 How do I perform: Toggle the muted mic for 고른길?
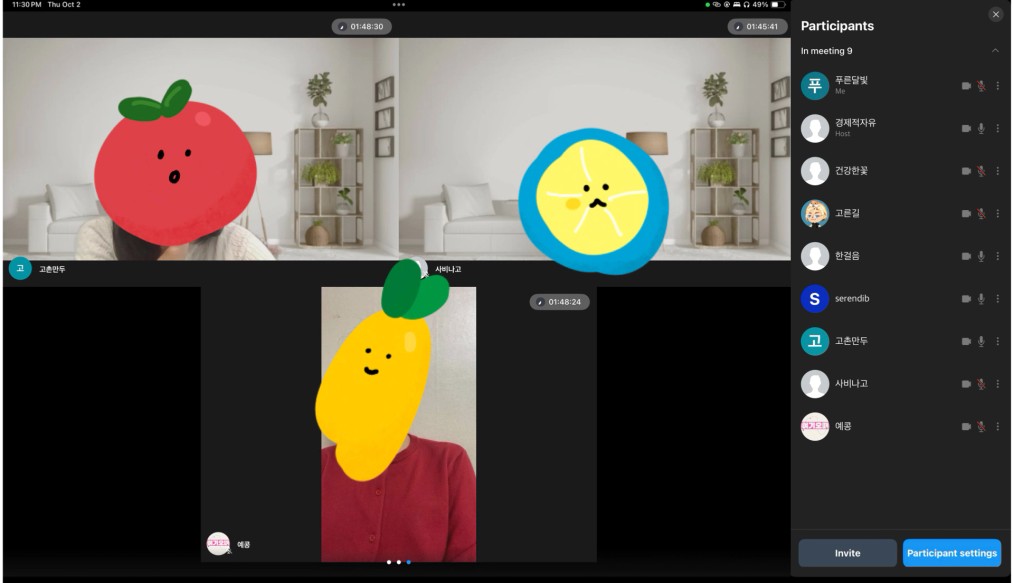tap(981, 213)
